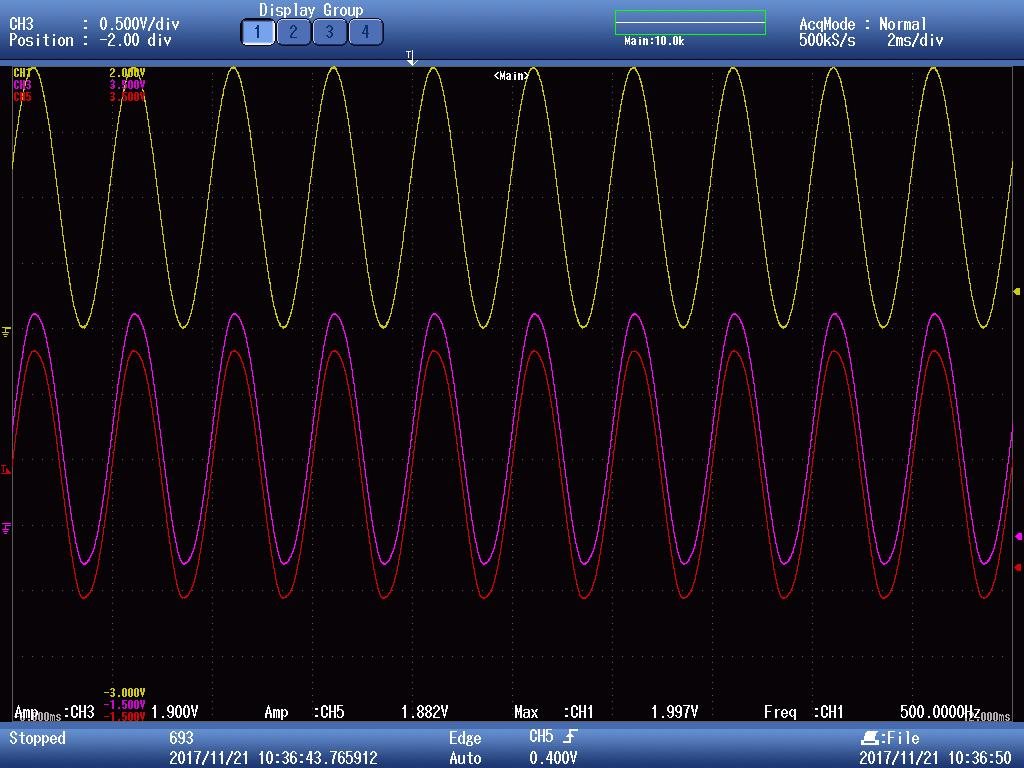Screen dimensions: 1024x768
Task: Click the Freq :CH1 500.0000Hz measurement
Action: point(872,712)
